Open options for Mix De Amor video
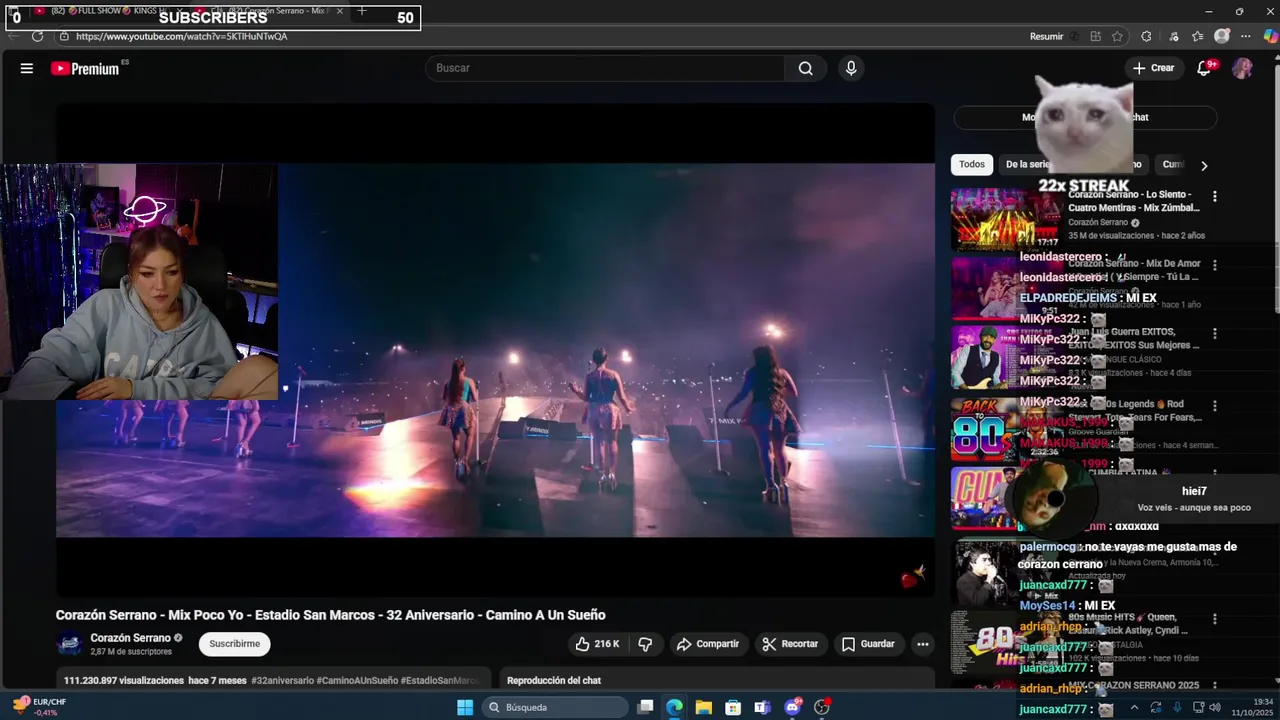The height and width of the screenshot is (720, 1280). tap(1214, 266)
